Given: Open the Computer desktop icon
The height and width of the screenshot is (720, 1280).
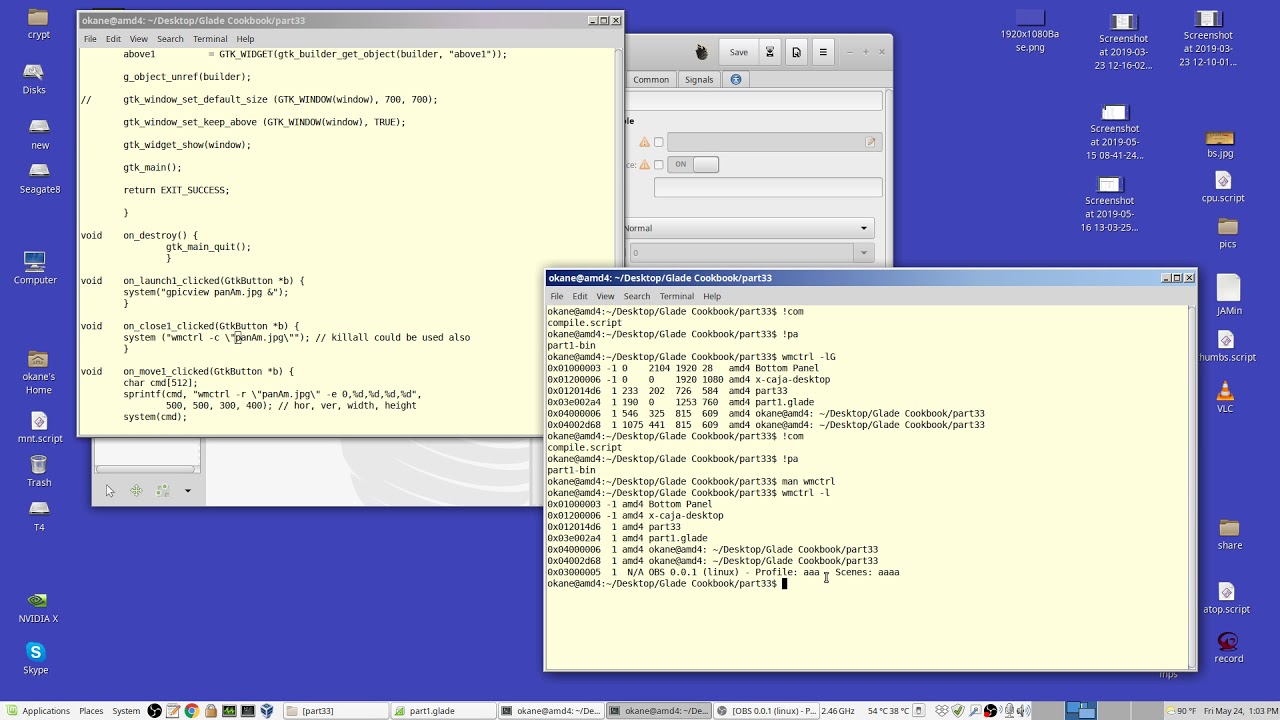Looking at the screenshot, I should coord(35,268).
